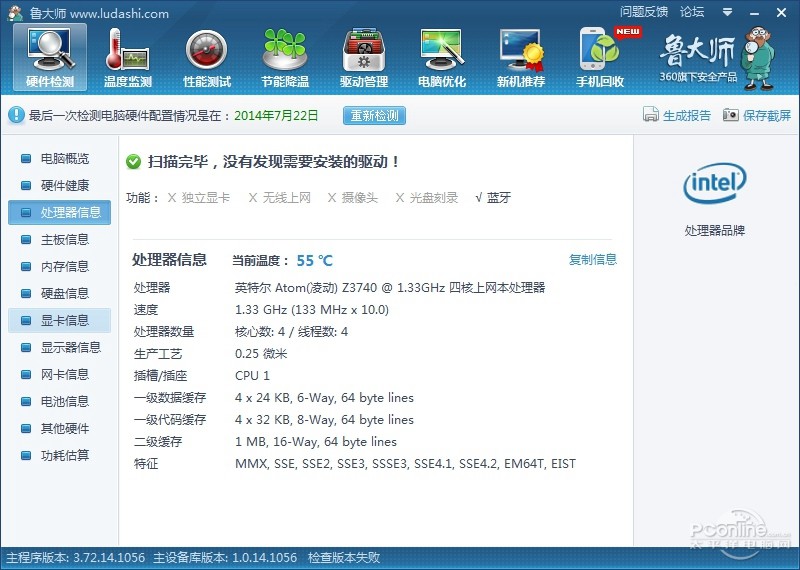This screenshot has height=570, width=800.
Task: Minimize the 鲁大师 window
Action: (755, 13)
